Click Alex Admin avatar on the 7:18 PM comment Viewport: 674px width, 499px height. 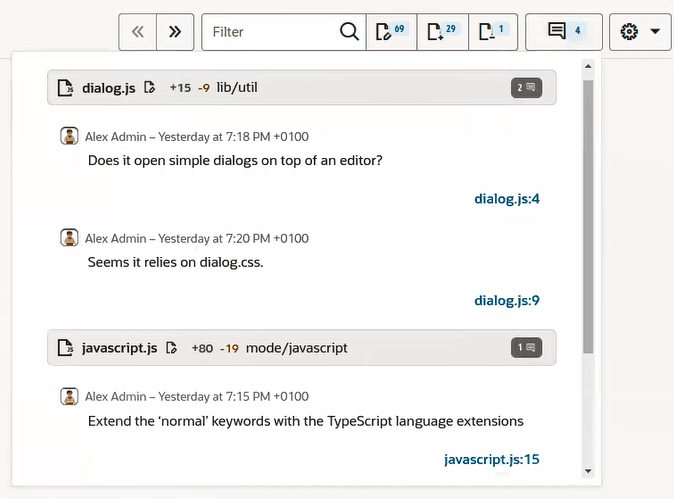click(69, 136)
